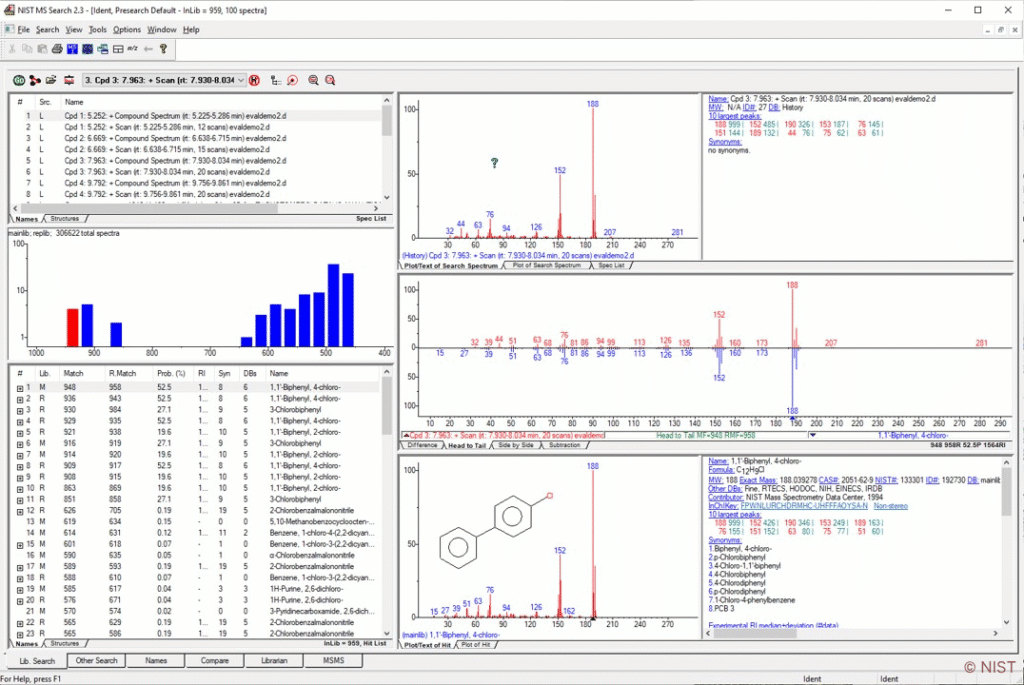This screenshot has width=1024, height=685.
Task: Click the blue MS toolbar icon
Action: click(x=72, y=48)
